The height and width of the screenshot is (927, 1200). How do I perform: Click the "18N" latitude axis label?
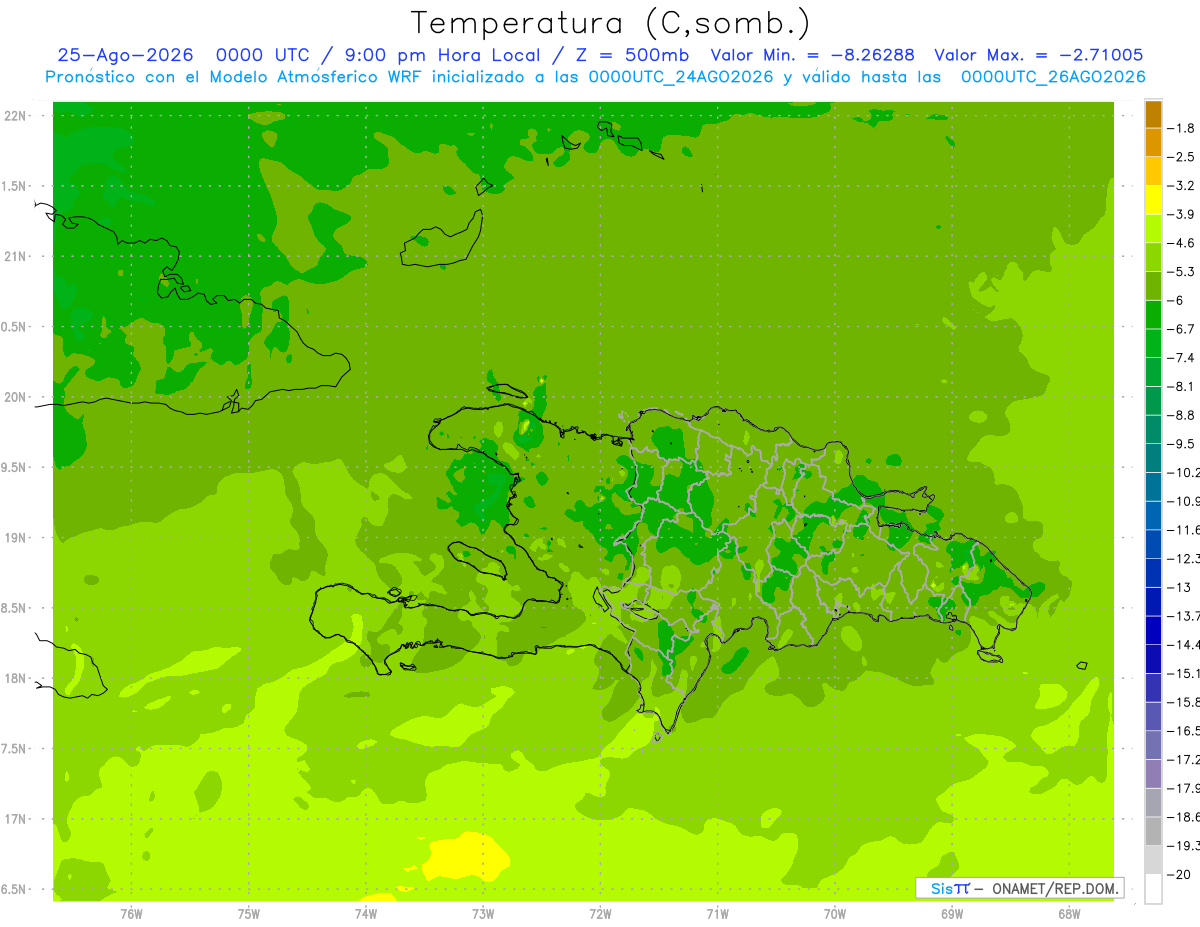pos(14,679)
